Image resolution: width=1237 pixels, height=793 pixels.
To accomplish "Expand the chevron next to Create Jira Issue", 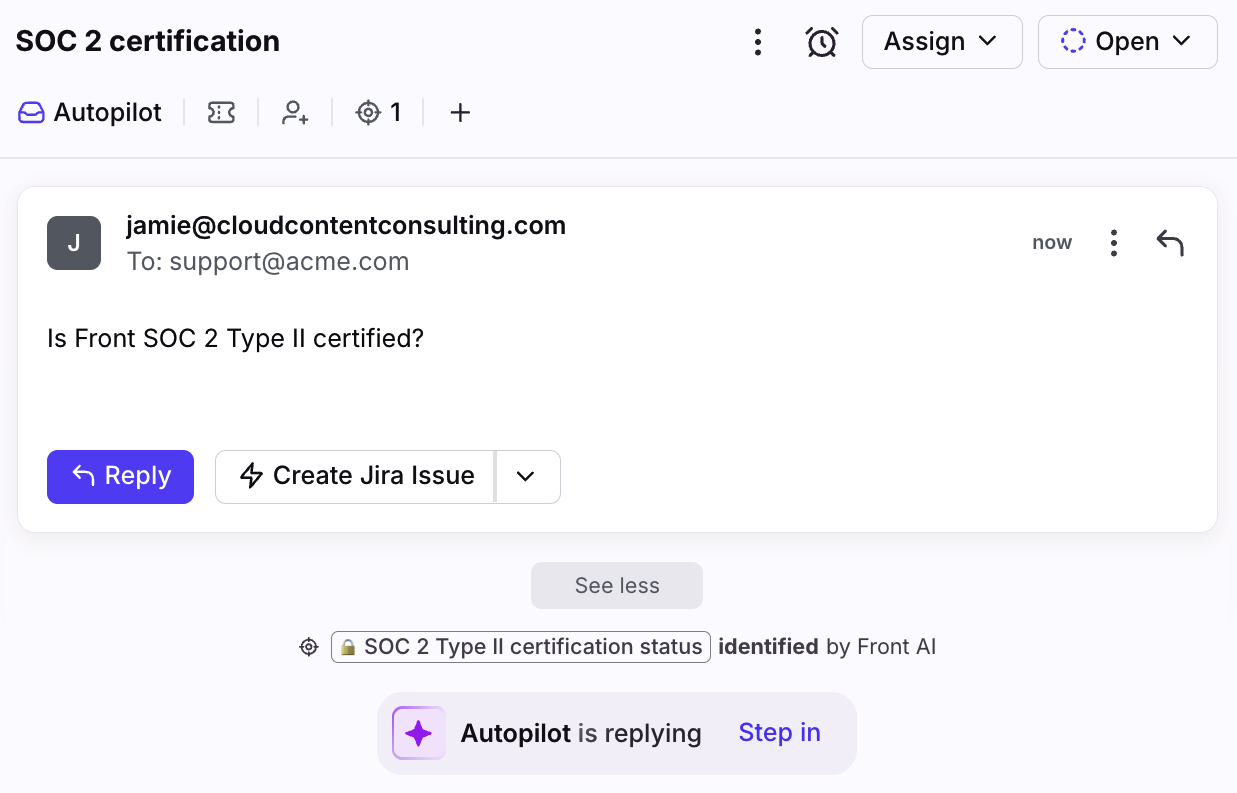I will (527, 477).
